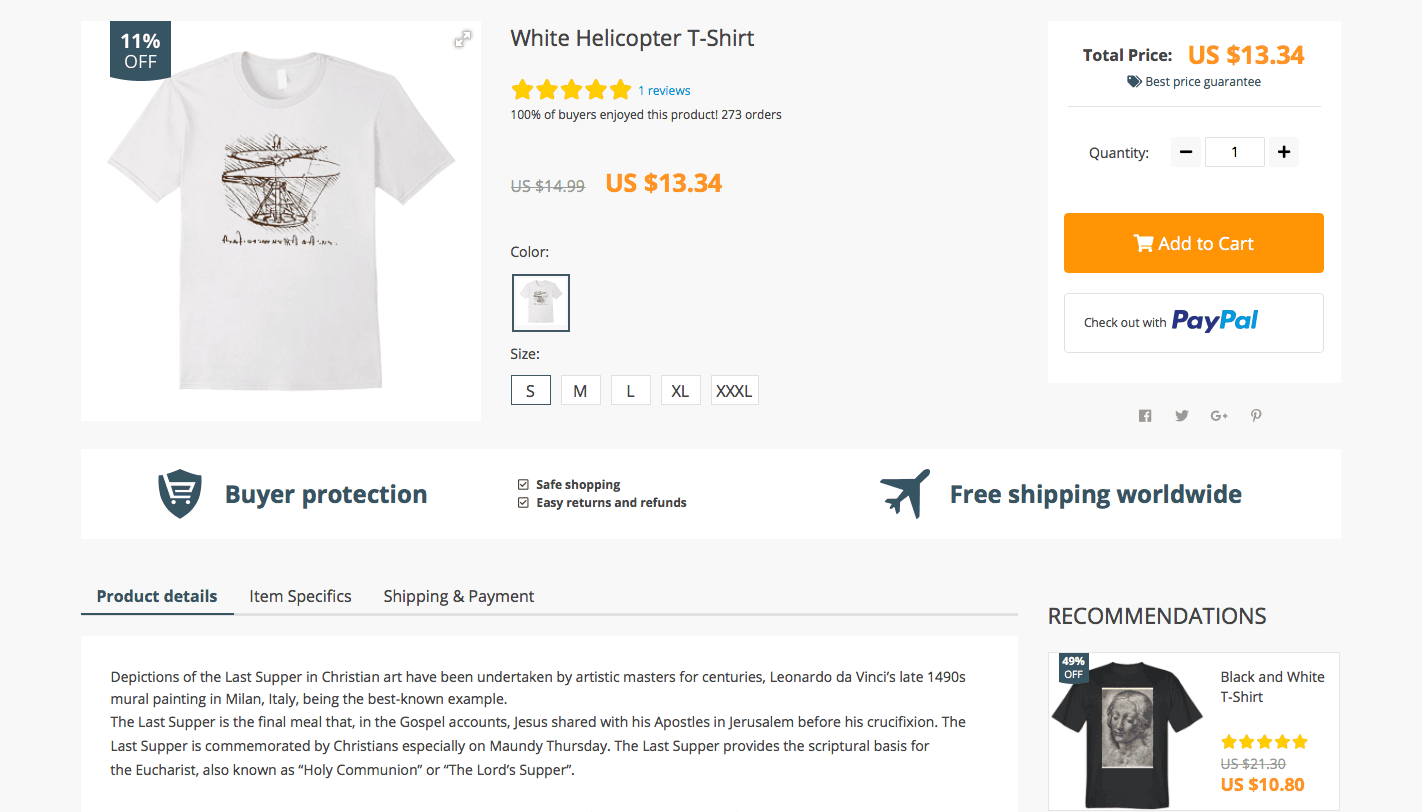
Task: Share product on Facebook
Action: [1145, 416]
